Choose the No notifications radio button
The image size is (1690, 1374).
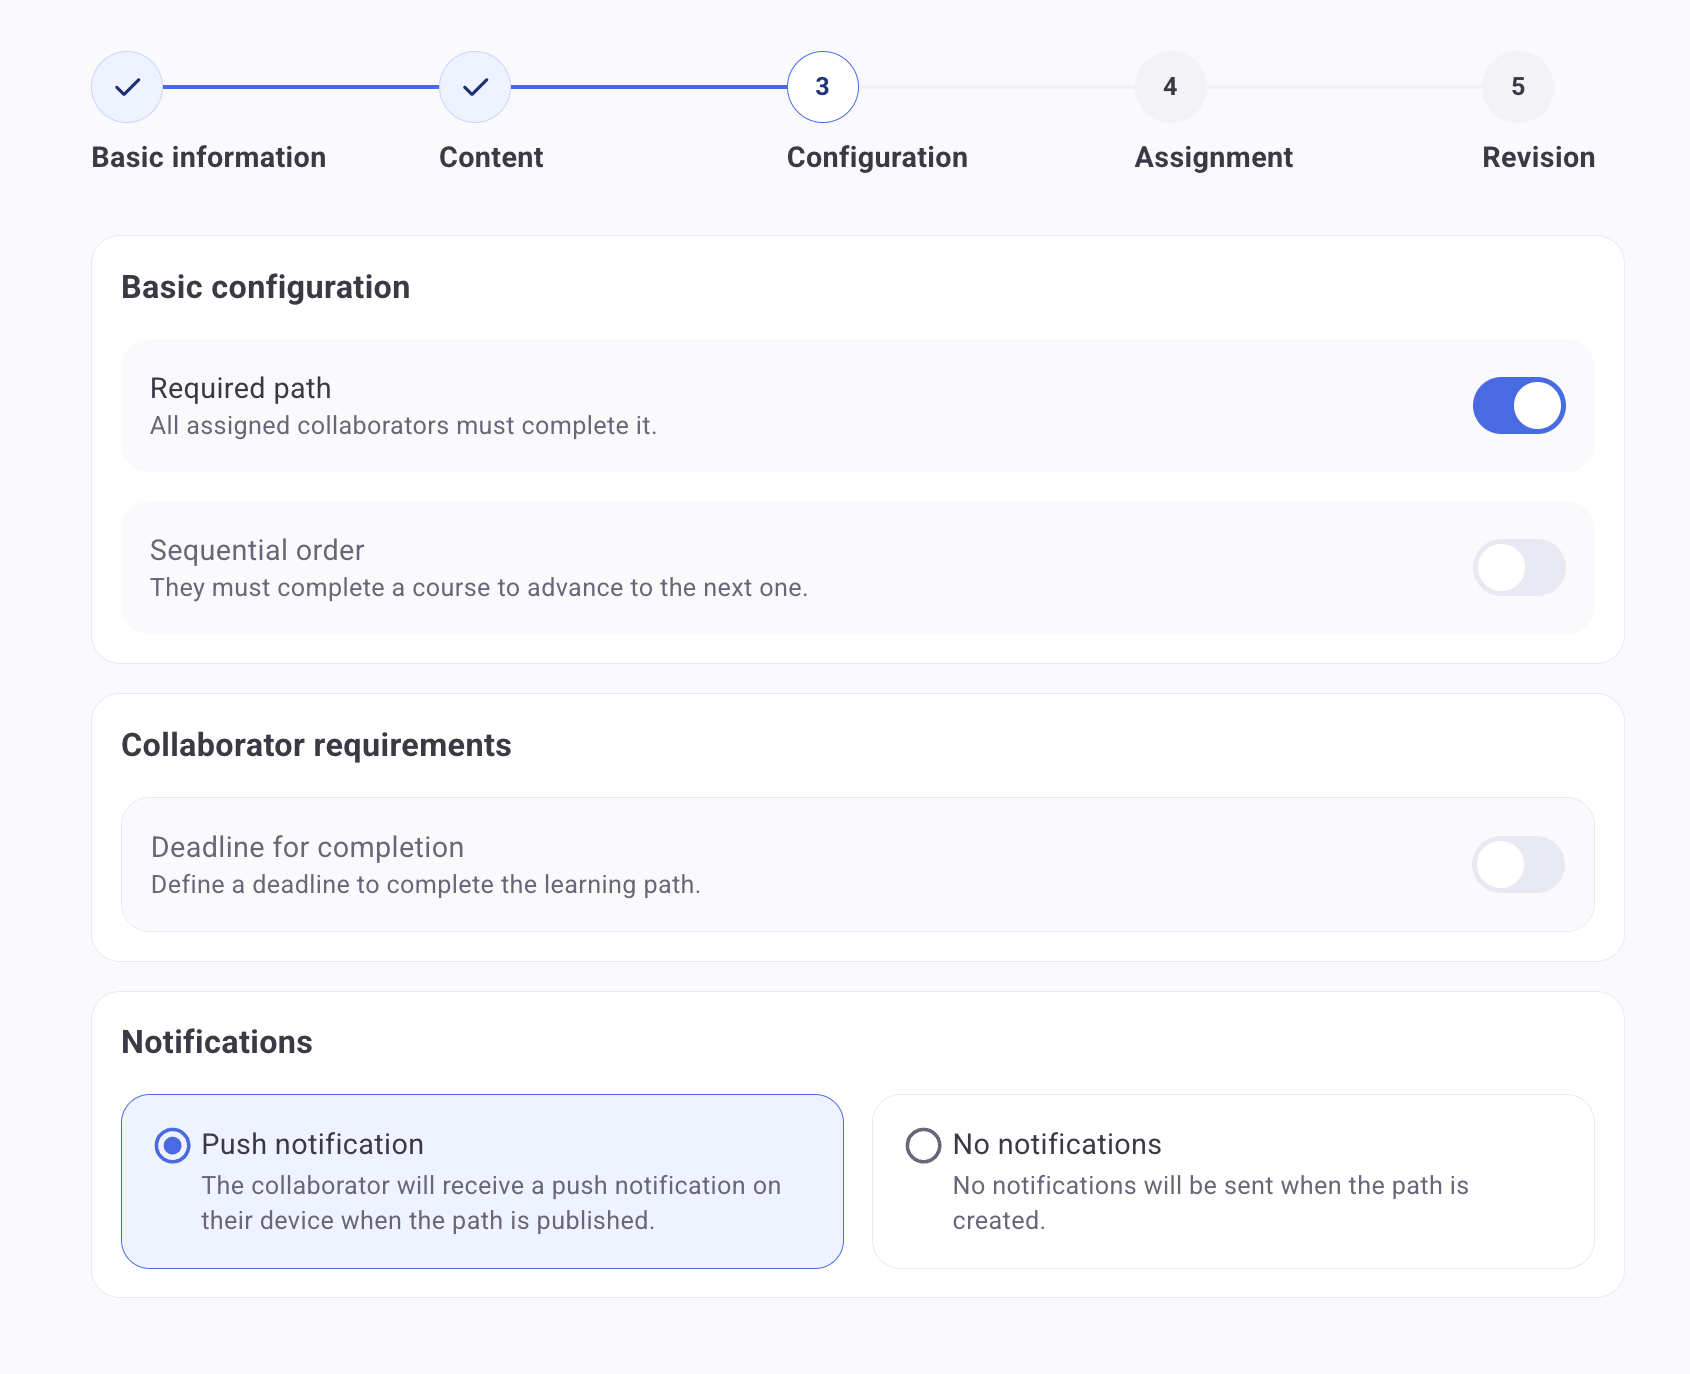(x=923, y=1146)
